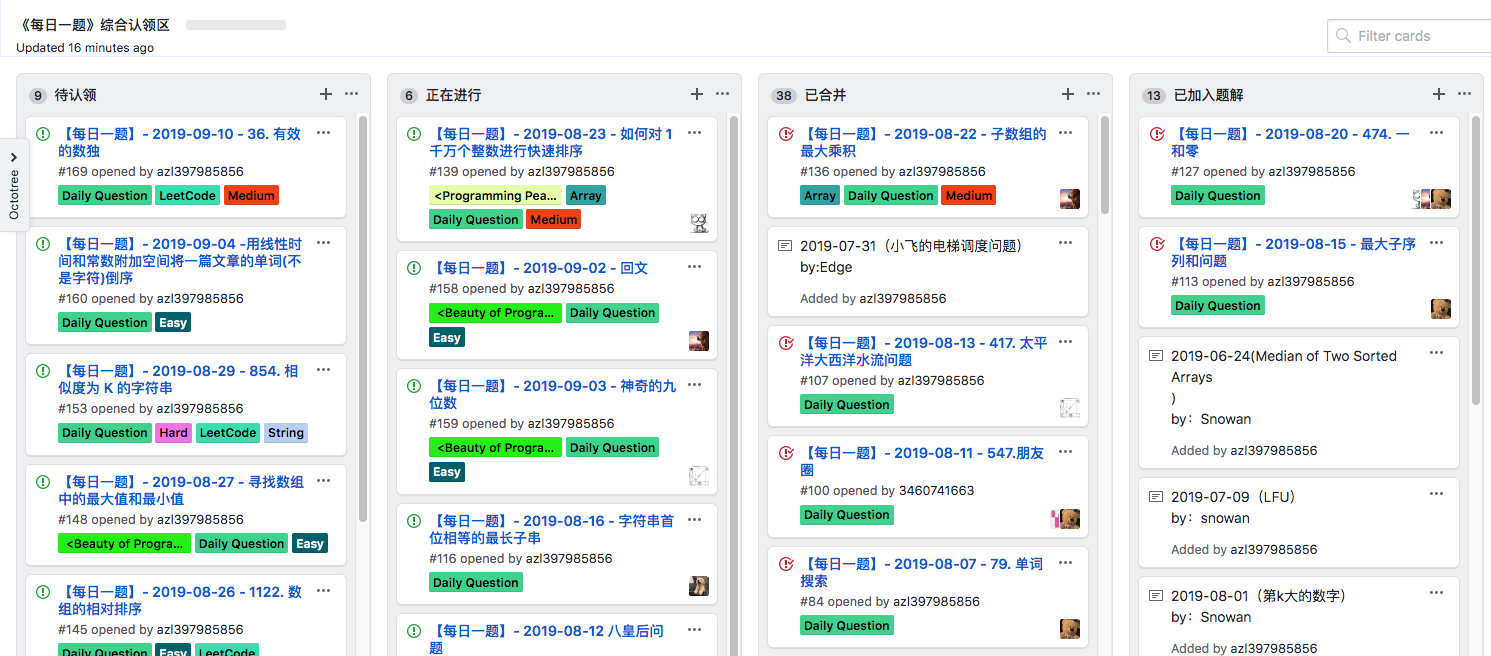Open issue 2019-08-07 - 79. 单词搜索
The width and height of the screenshot is (1491, 656).
point(921,572)
